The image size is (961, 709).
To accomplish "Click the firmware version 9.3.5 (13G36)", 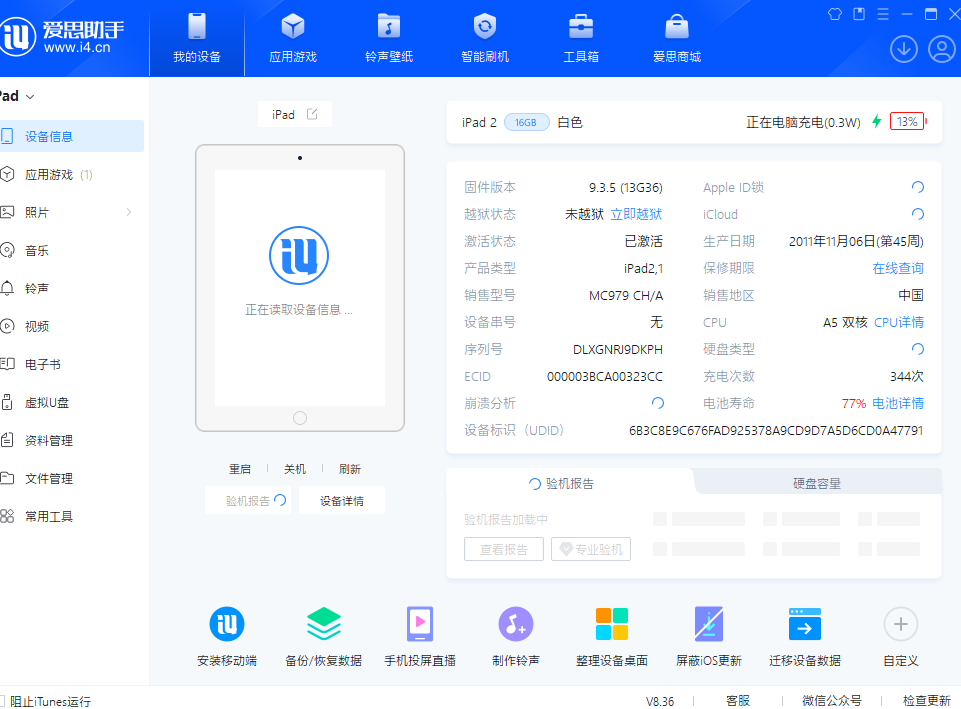I will pyautogui.click(x=626, y=187).
